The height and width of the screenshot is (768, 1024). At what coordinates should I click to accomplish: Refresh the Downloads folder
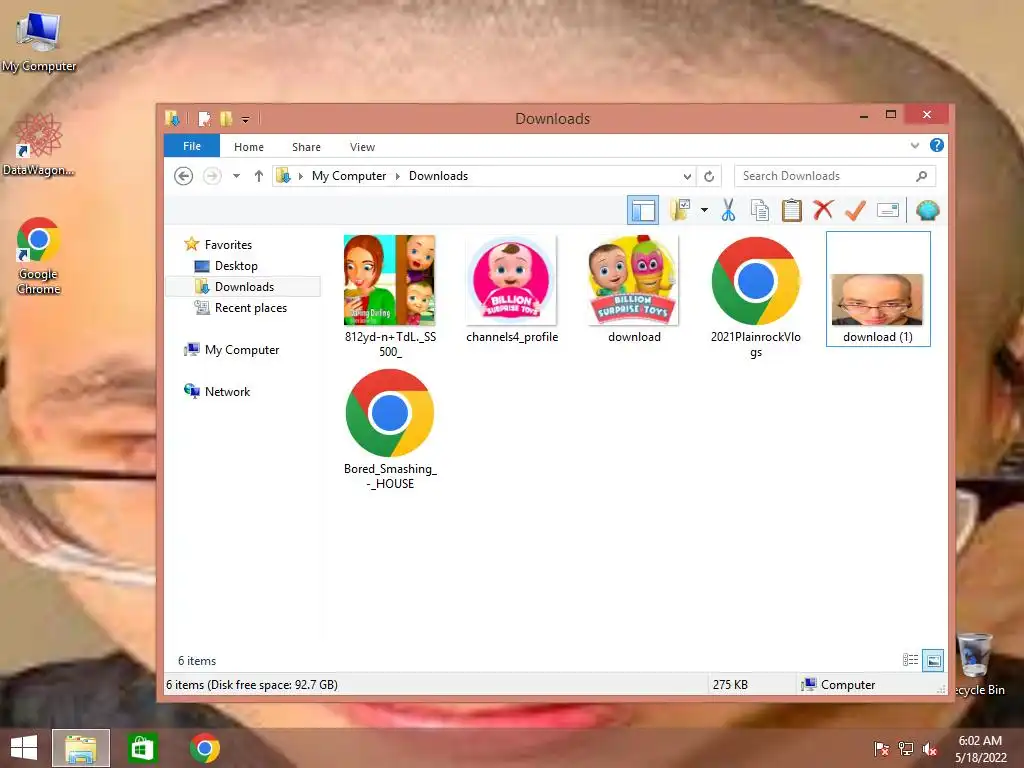point(709,176)
